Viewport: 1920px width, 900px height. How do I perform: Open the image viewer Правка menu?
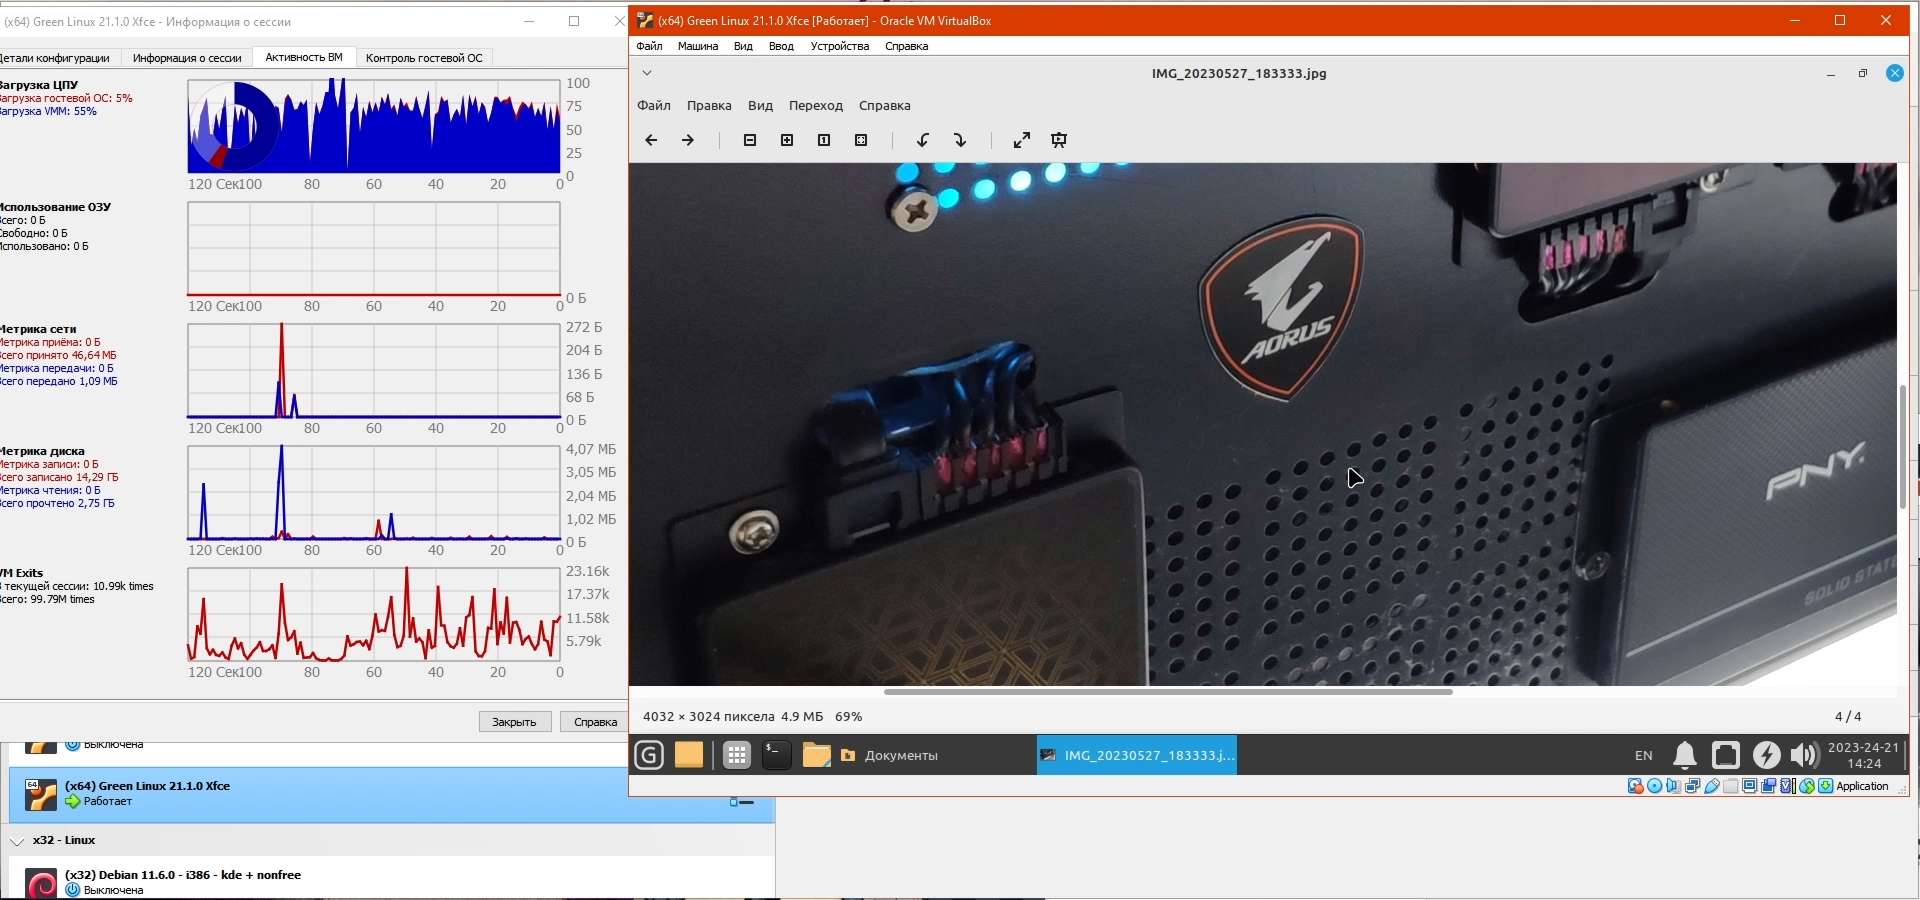(709, 106)
